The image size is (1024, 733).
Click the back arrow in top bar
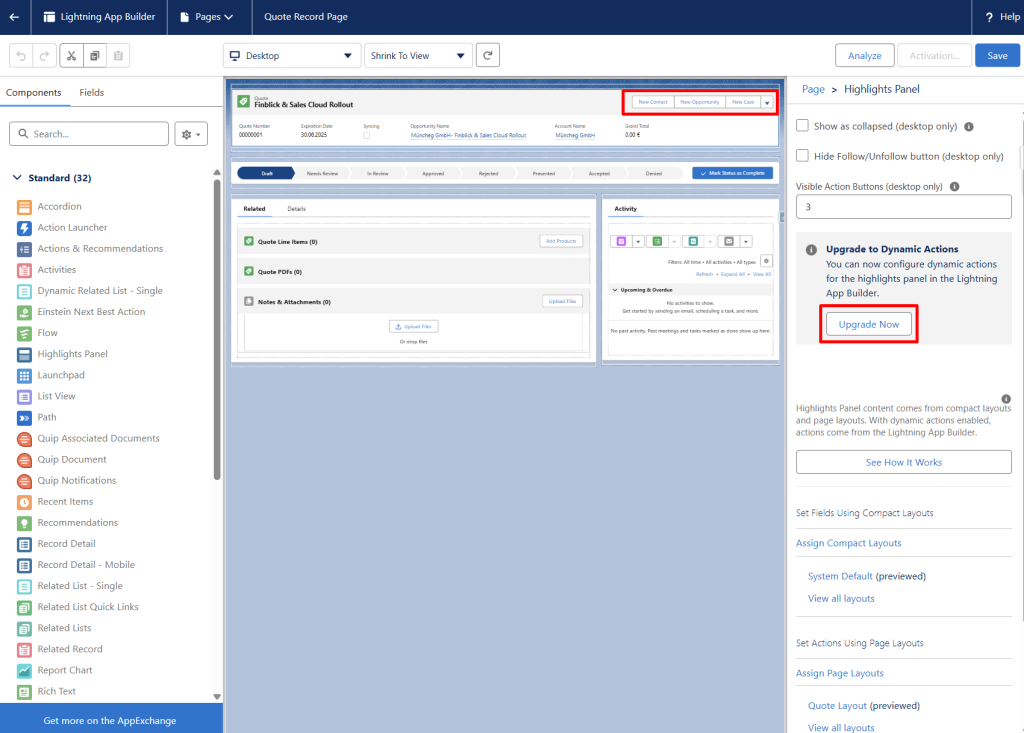click(x=14, y=17)
